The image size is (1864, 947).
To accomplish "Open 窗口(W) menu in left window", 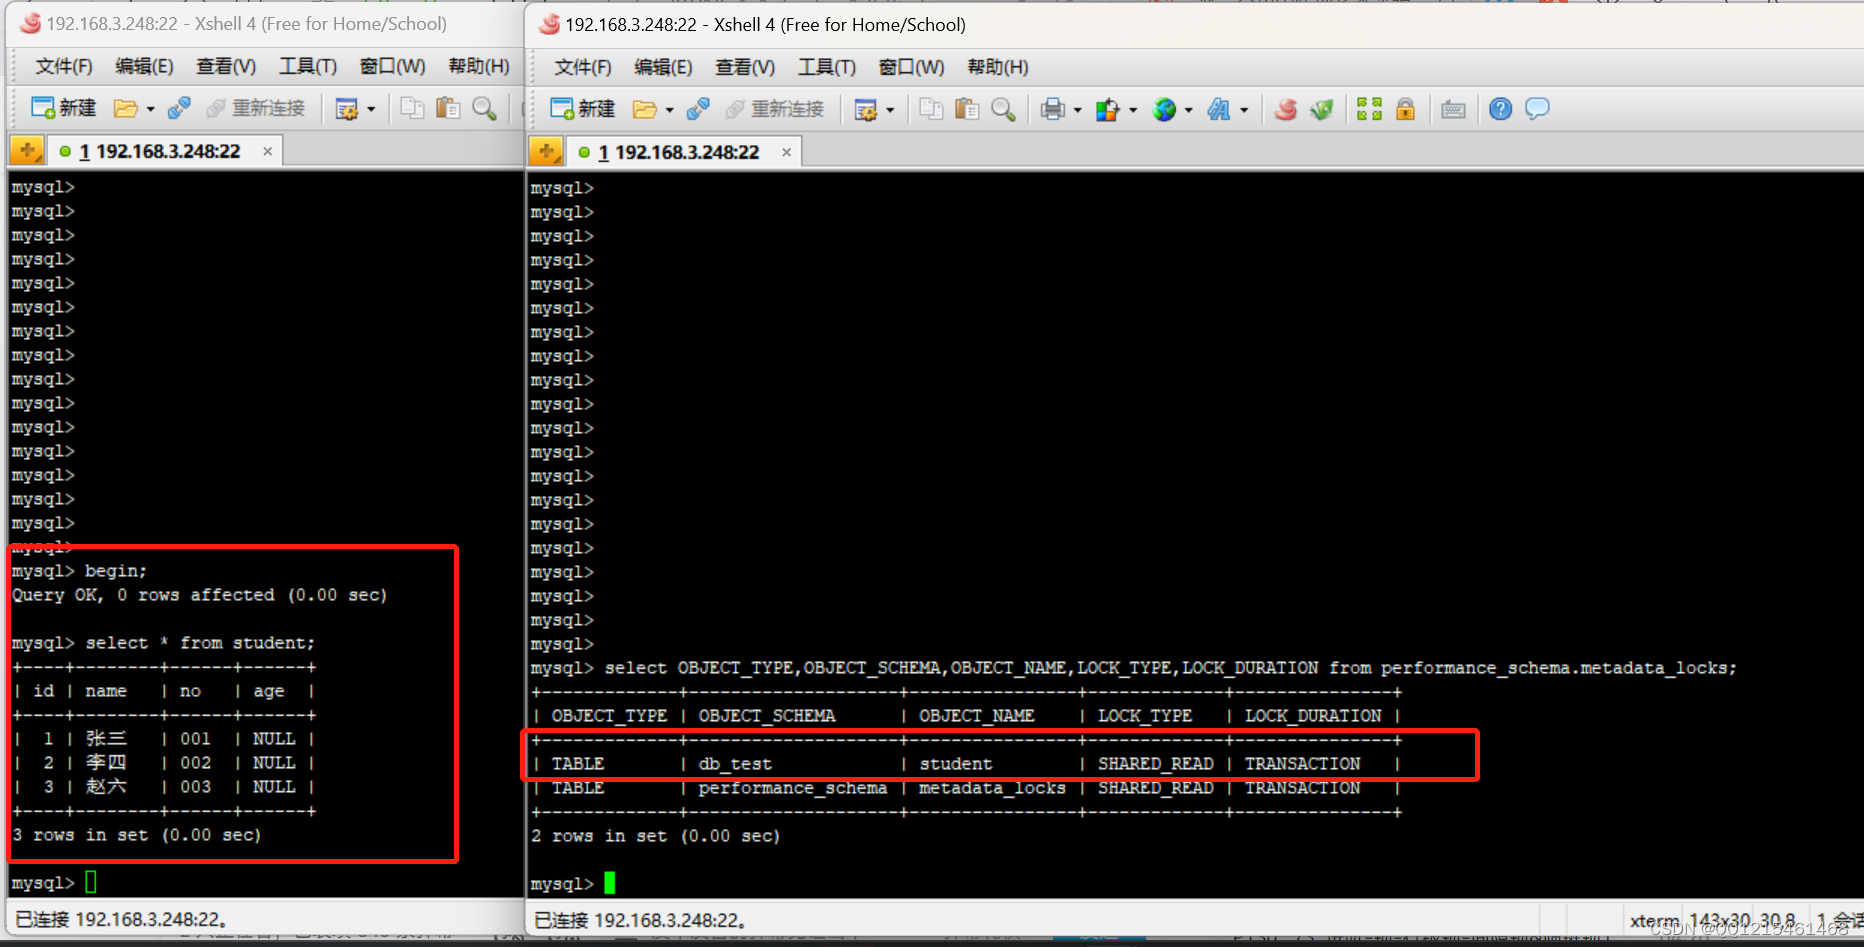I will [392, 66].
